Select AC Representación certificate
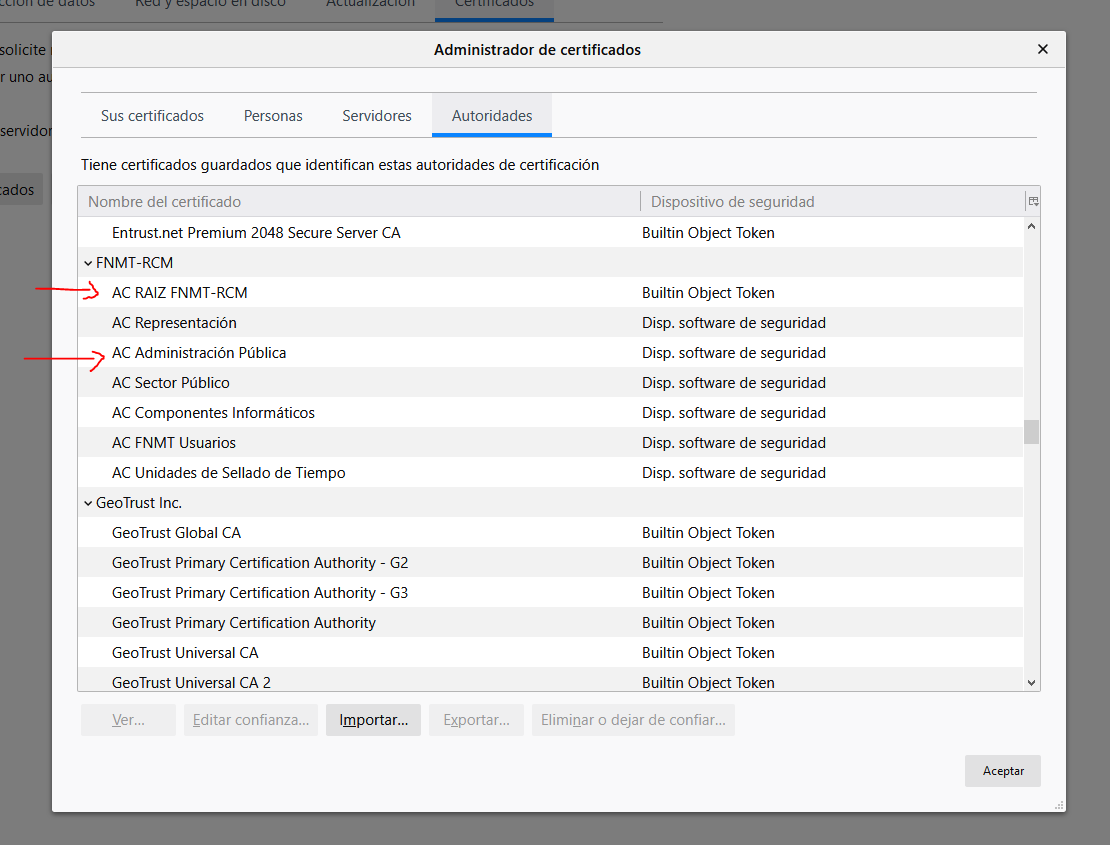Screen dimensions: 1110x845 [551, 323]
